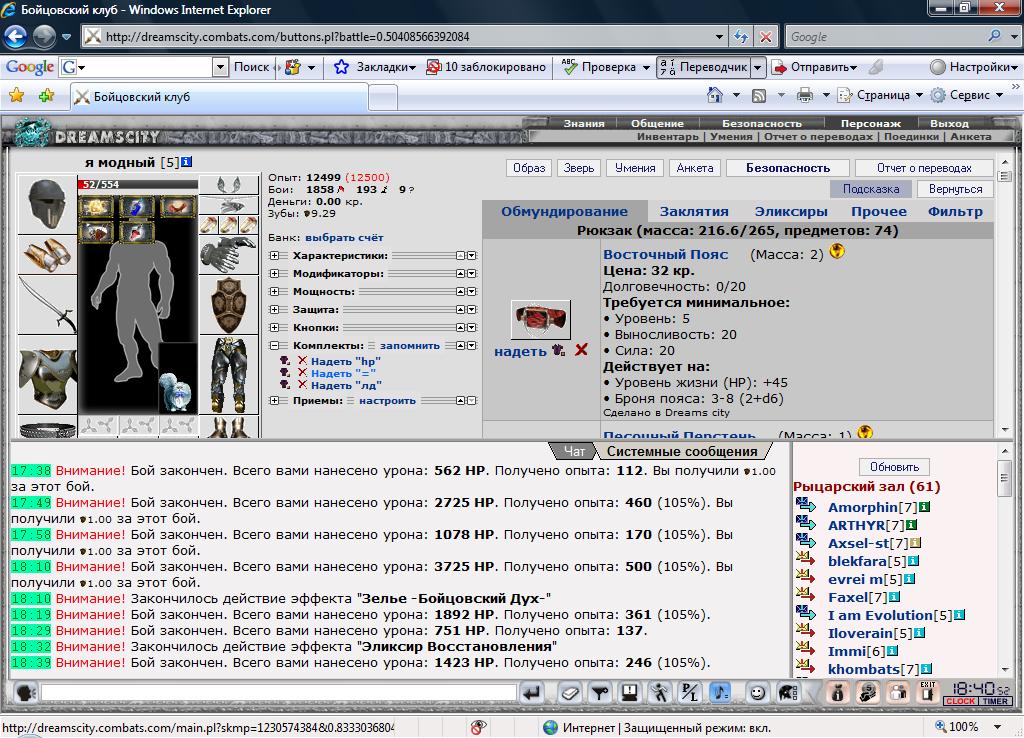Click the smiley emoticons icon in chat bar

click(757, 692)
